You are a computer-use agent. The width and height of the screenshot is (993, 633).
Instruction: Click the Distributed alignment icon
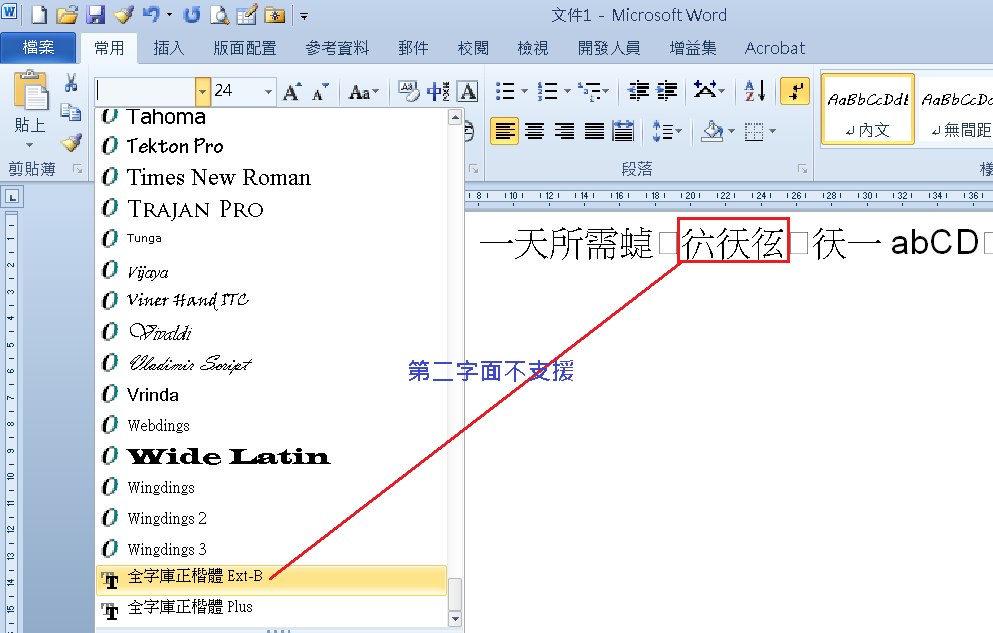623,131
